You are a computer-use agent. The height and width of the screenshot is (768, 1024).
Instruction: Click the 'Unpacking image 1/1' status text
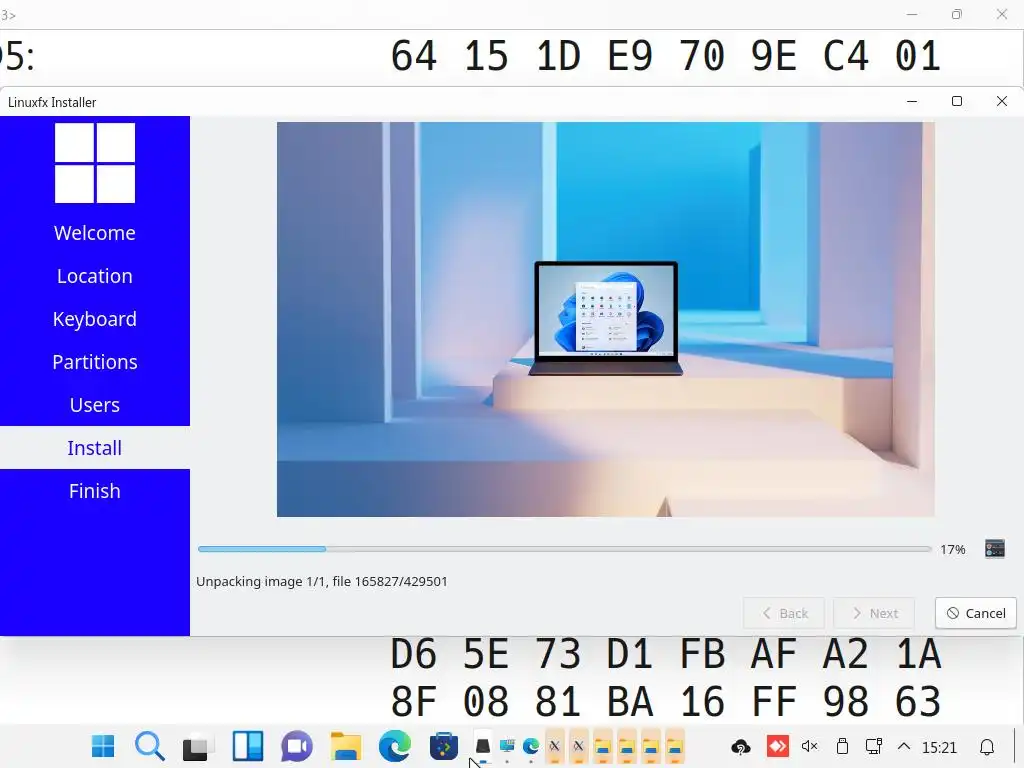[322, 581]
